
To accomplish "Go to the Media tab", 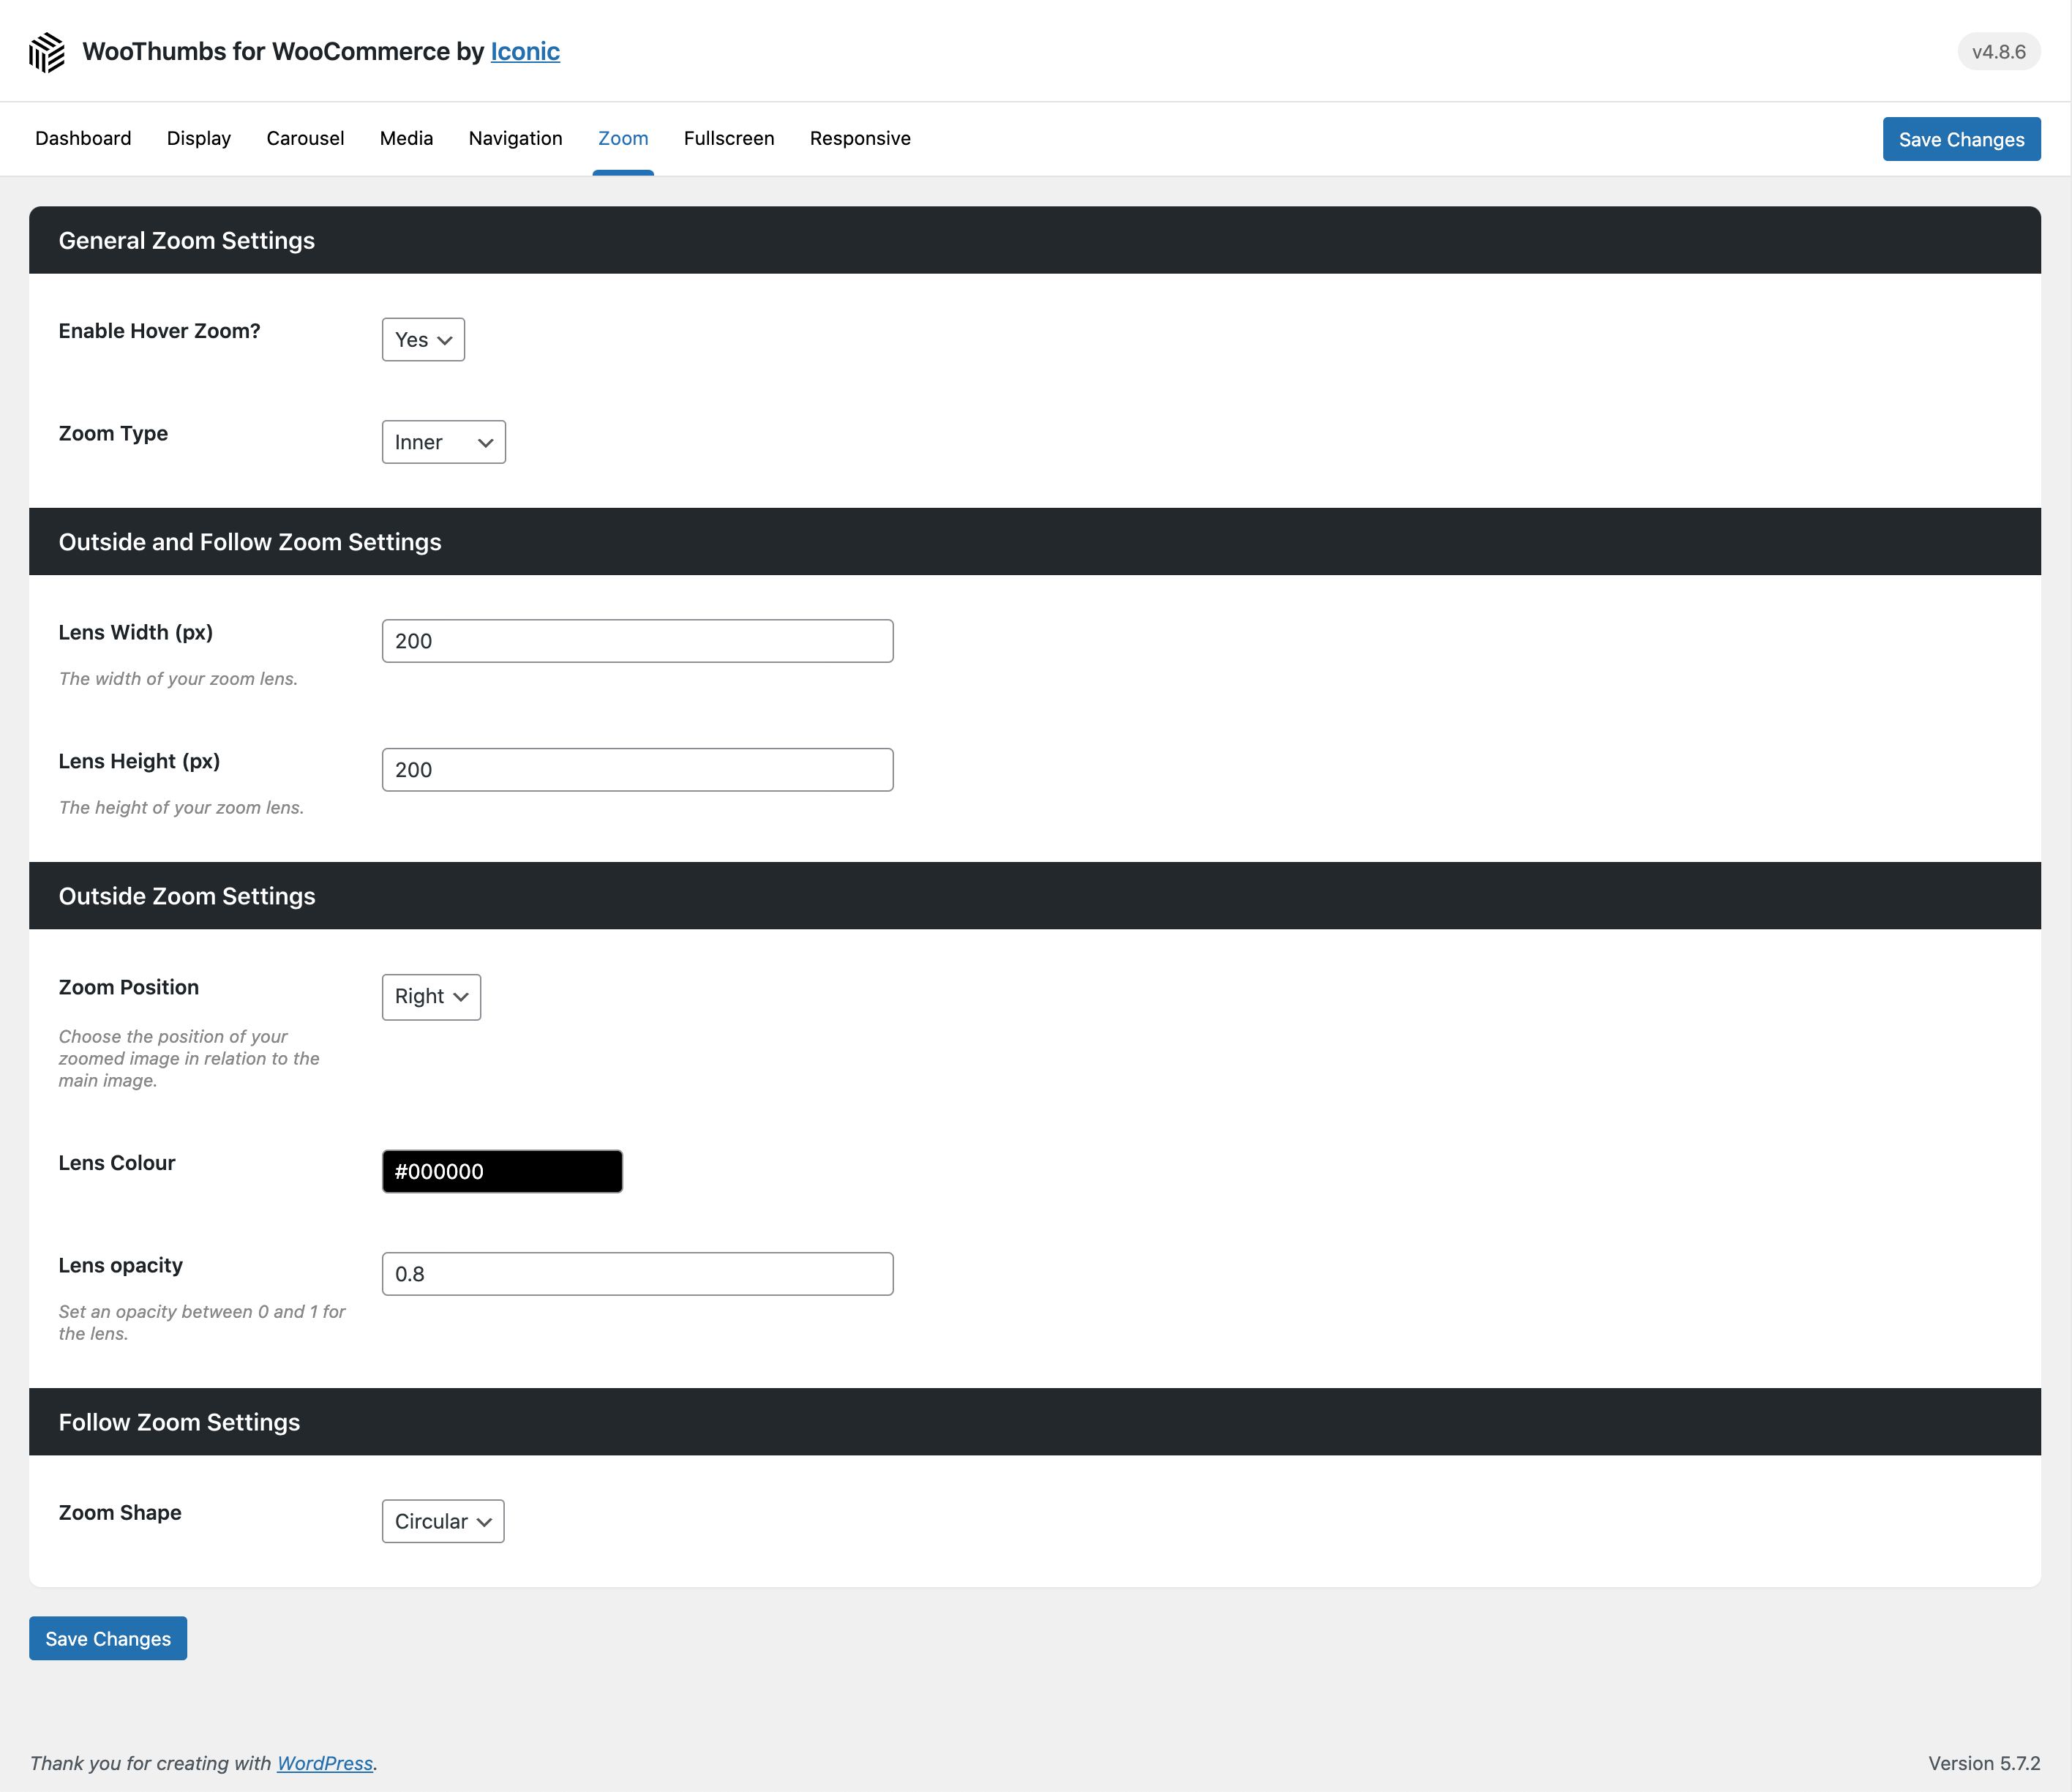I will pos(406,138).
